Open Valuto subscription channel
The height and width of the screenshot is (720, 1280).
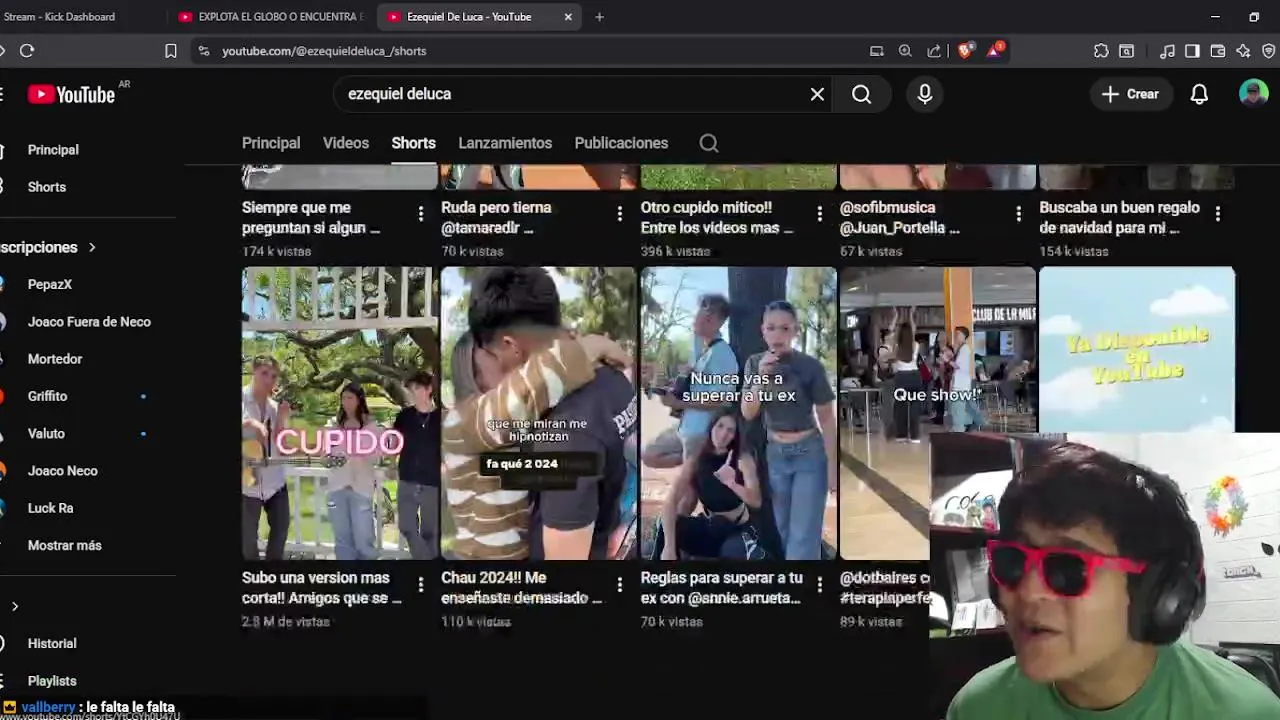point(46,434)
